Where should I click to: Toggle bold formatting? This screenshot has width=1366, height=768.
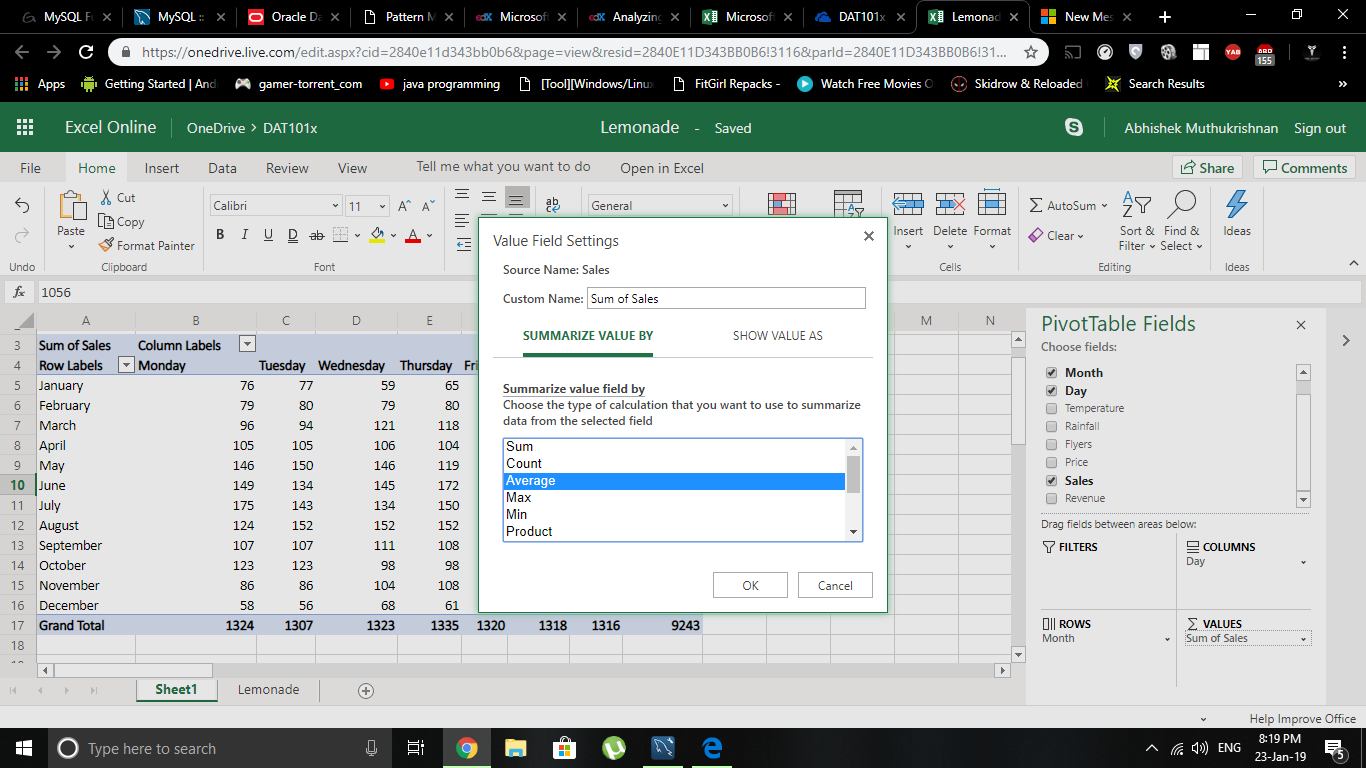tap(220, 234)
